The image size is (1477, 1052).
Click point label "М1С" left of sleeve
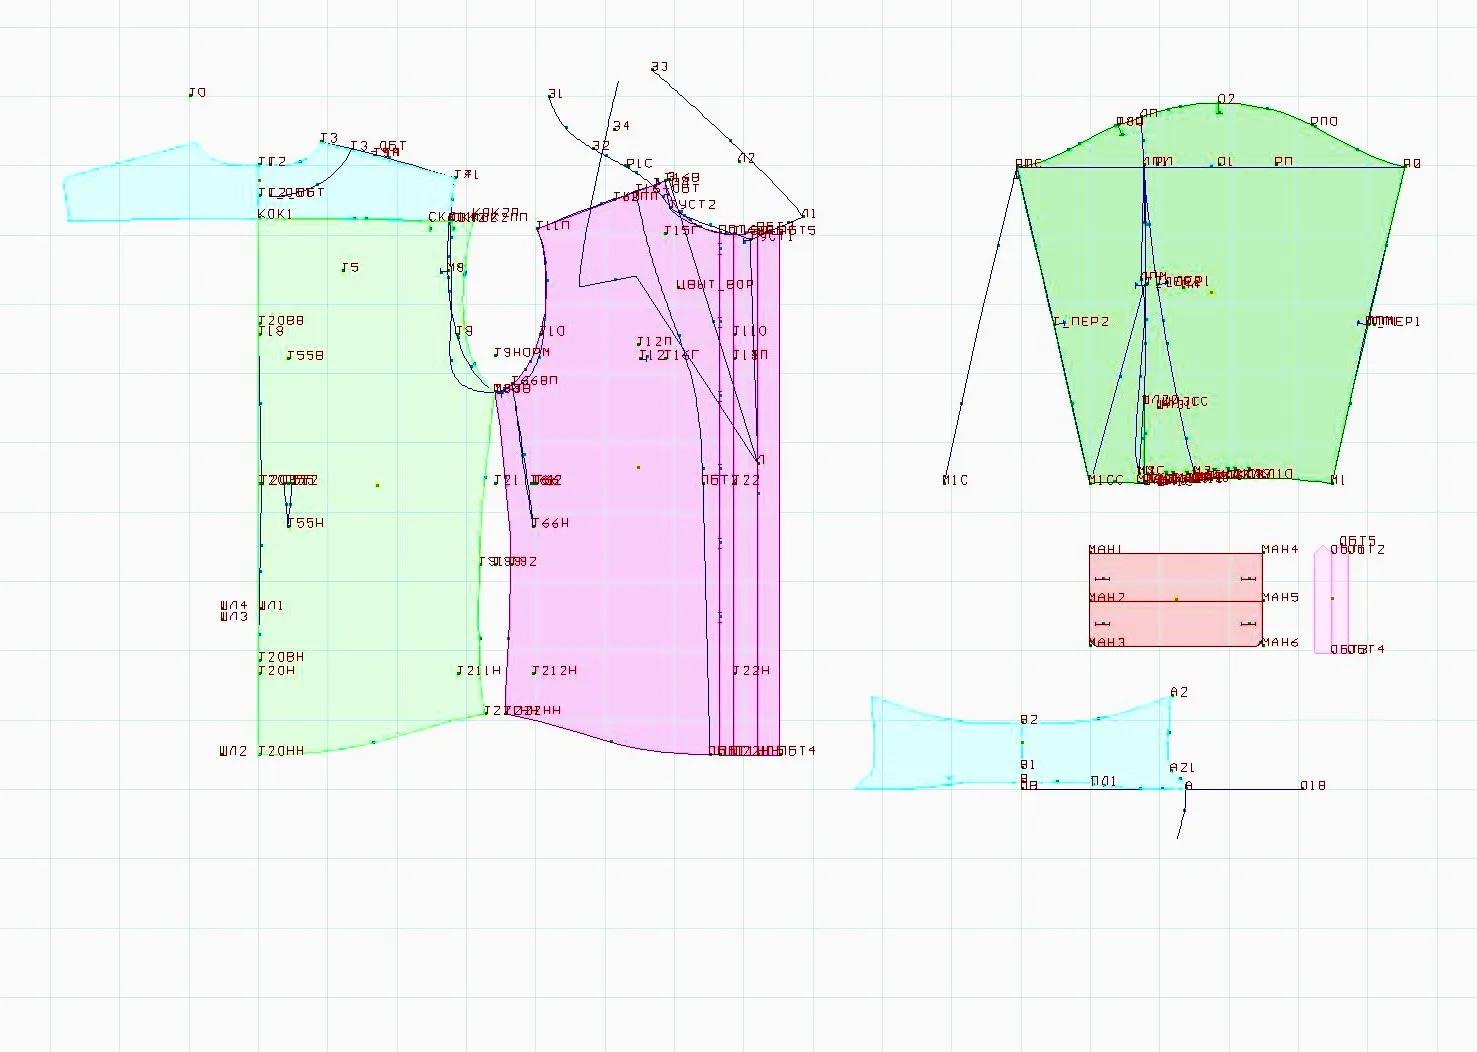(x=955, y=481)
